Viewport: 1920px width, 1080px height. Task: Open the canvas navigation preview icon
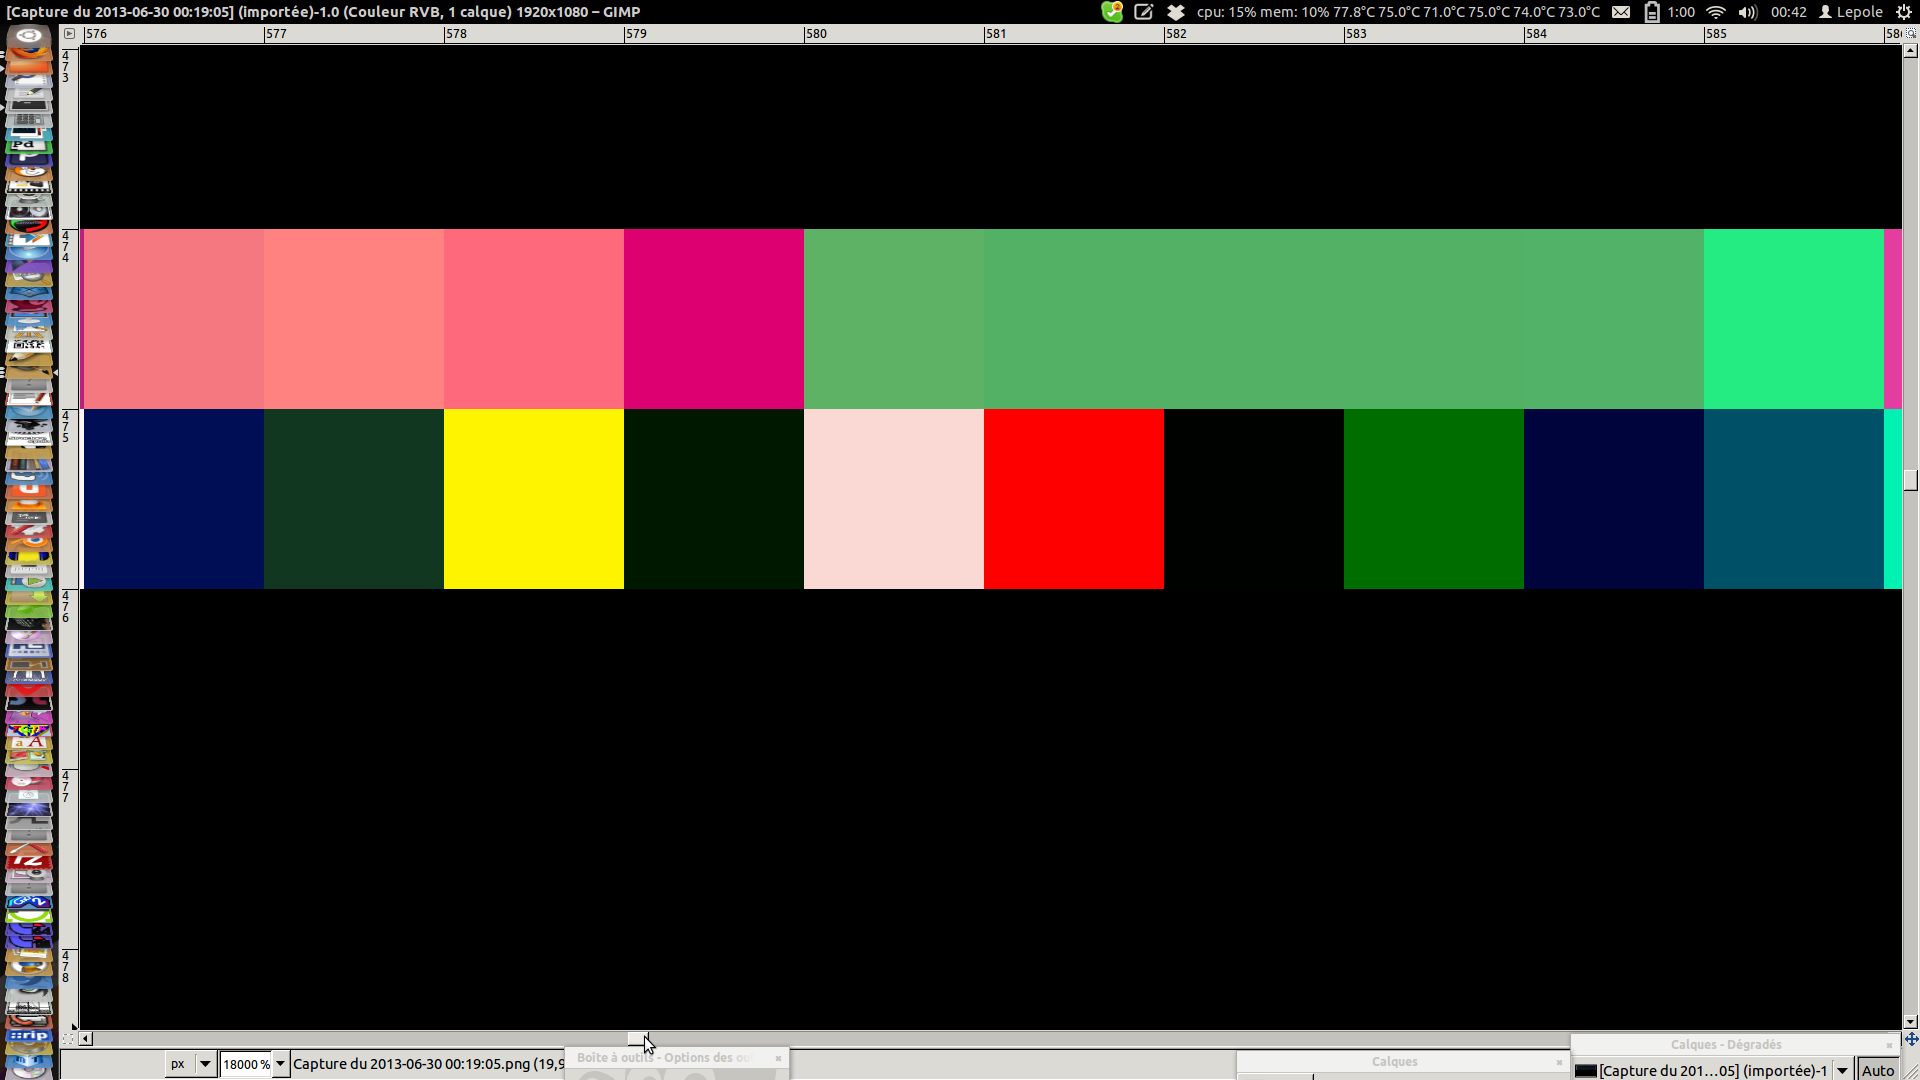click(x=1910, y=1039)
